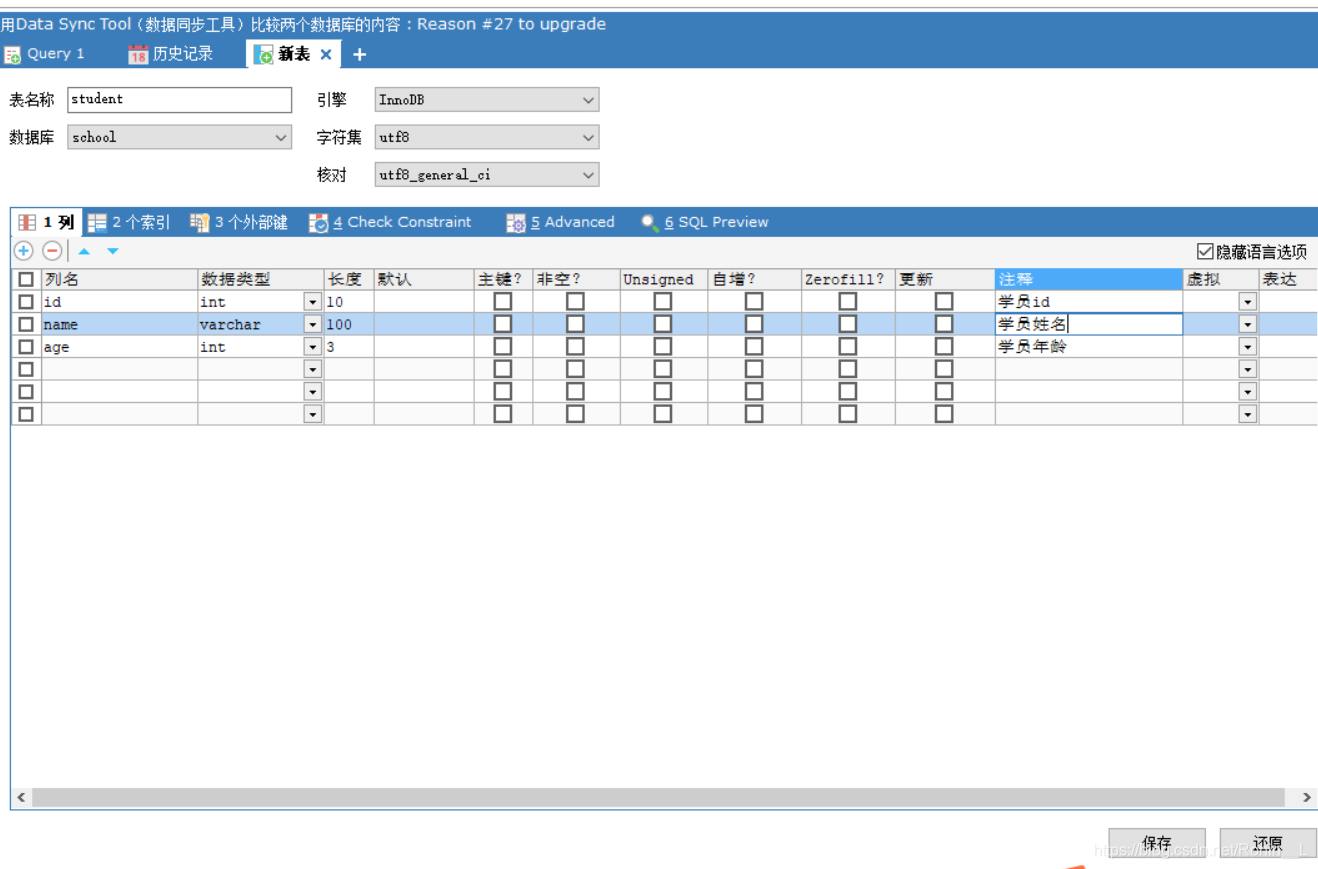
Task: Click the remove column minus icon
Action: (52, 251)
